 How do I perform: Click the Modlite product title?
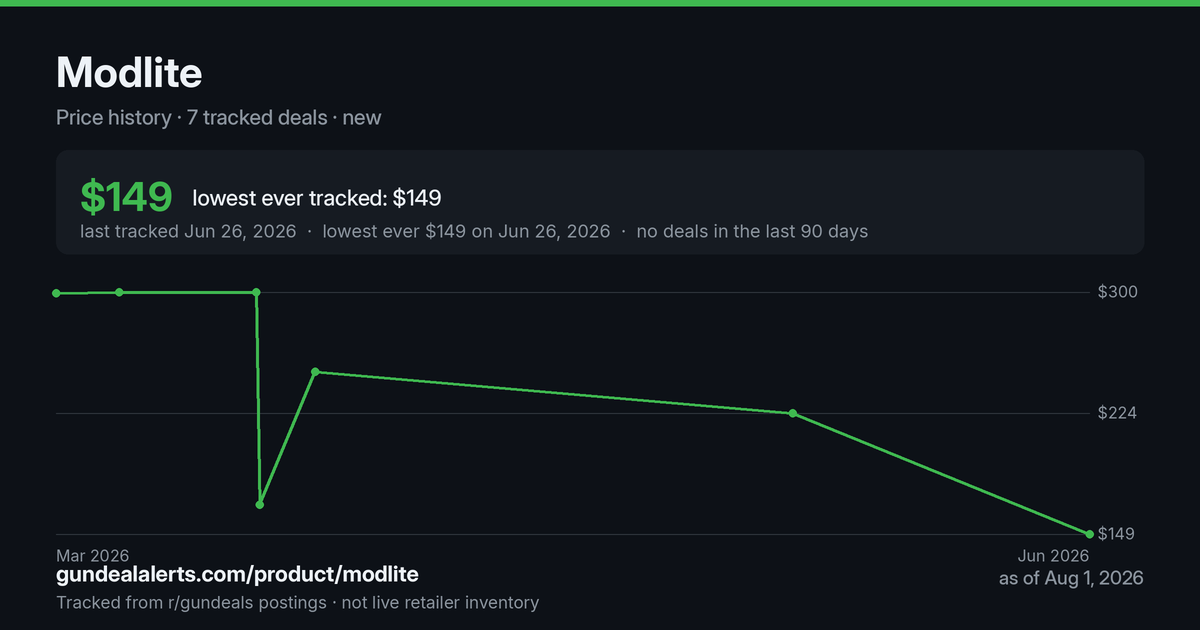[129, 72]
